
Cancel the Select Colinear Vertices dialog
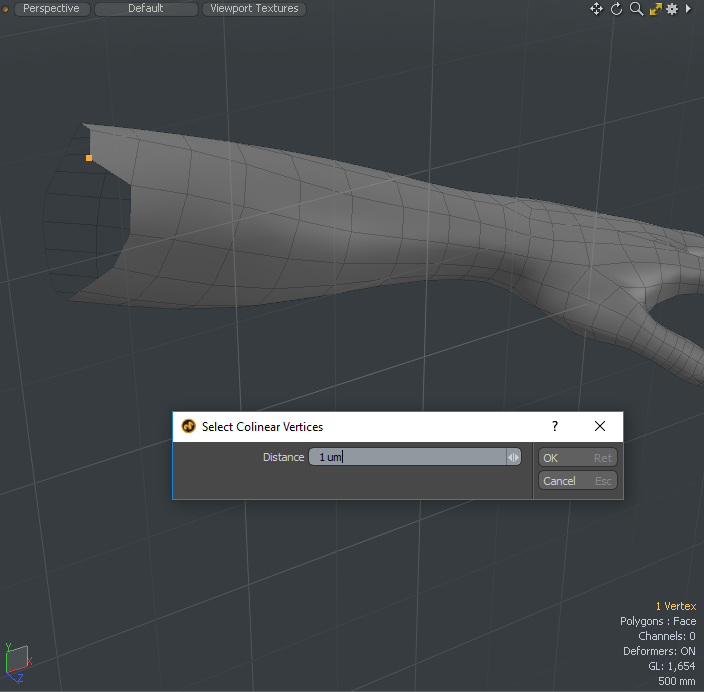(x=577, y=481)
